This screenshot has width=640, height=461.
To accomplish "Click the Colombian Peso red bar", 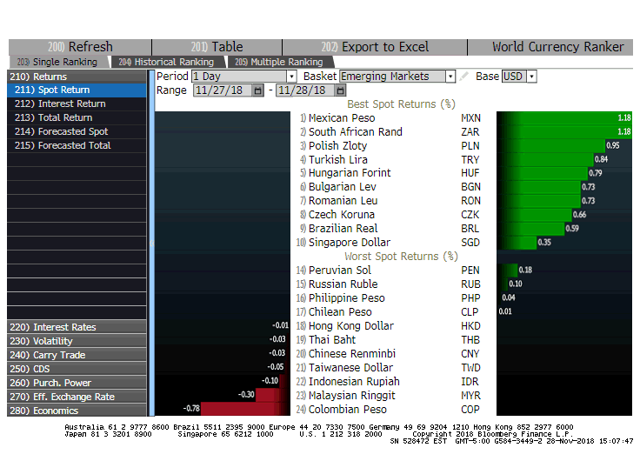I will [245, 408].
